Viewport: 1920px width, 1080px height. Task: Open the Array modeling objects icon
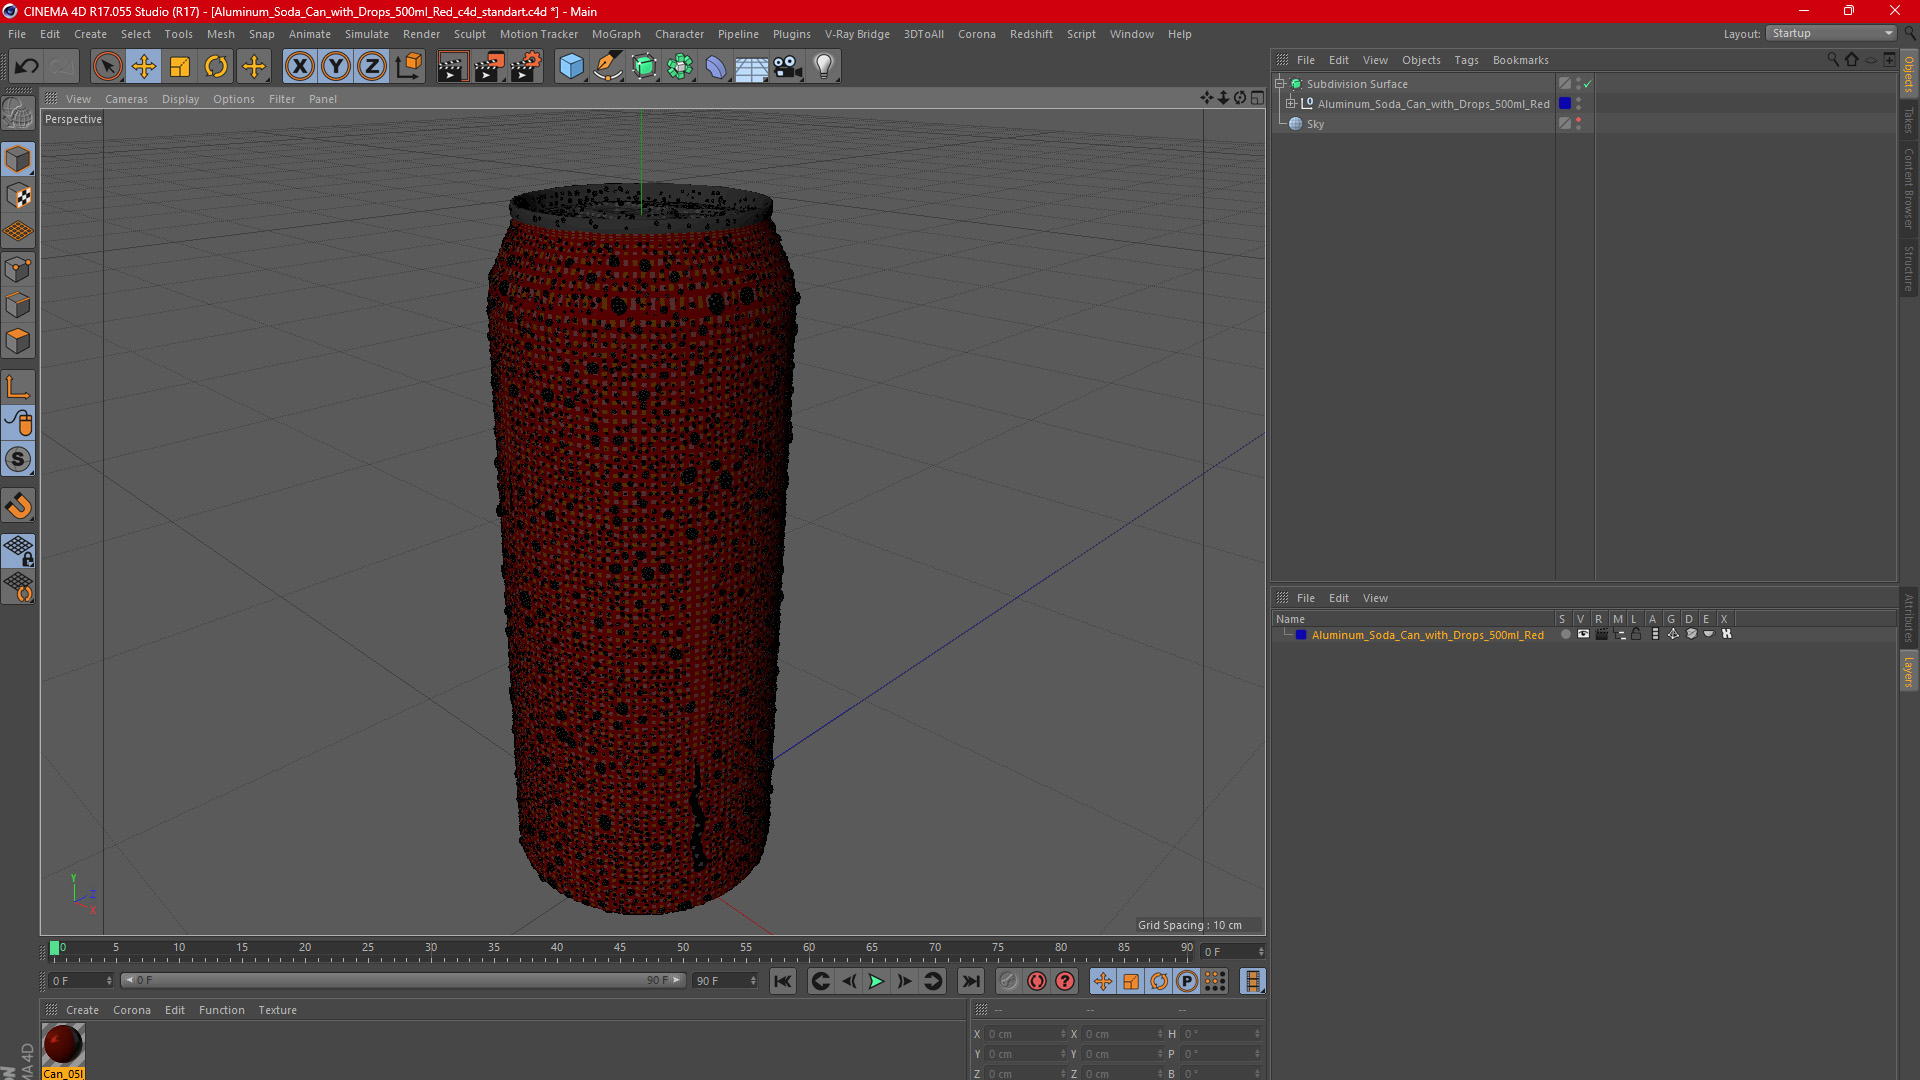680,66
